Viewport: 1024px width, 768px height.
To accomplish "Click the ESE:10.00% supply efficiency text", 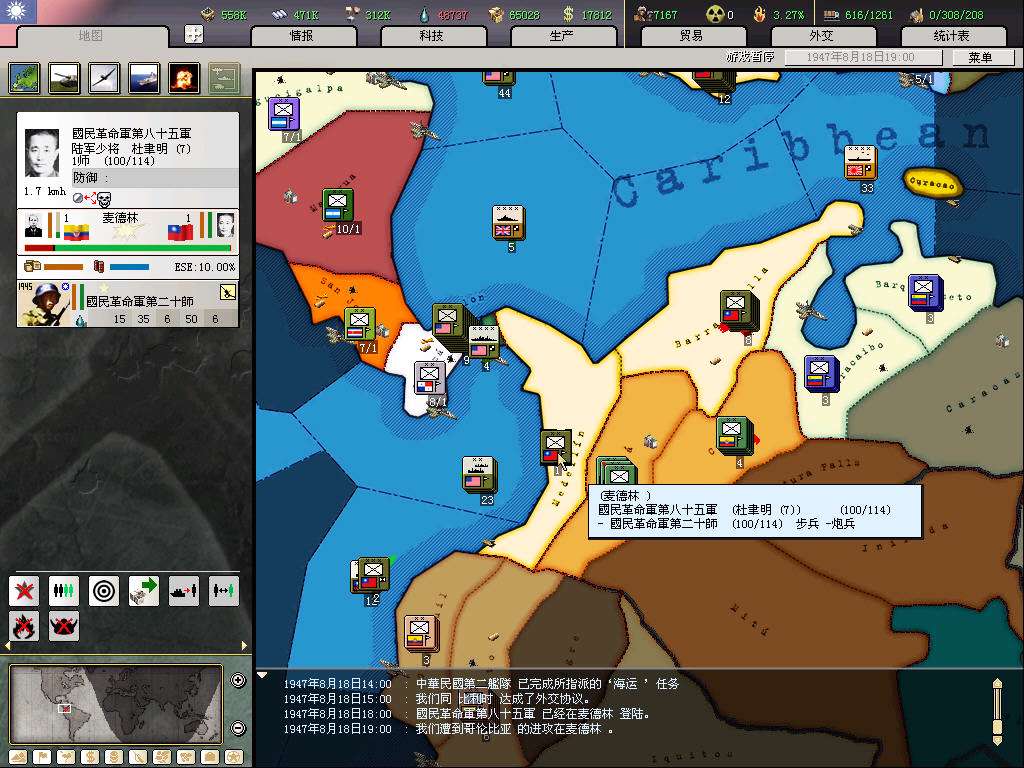I will point(204,267).
